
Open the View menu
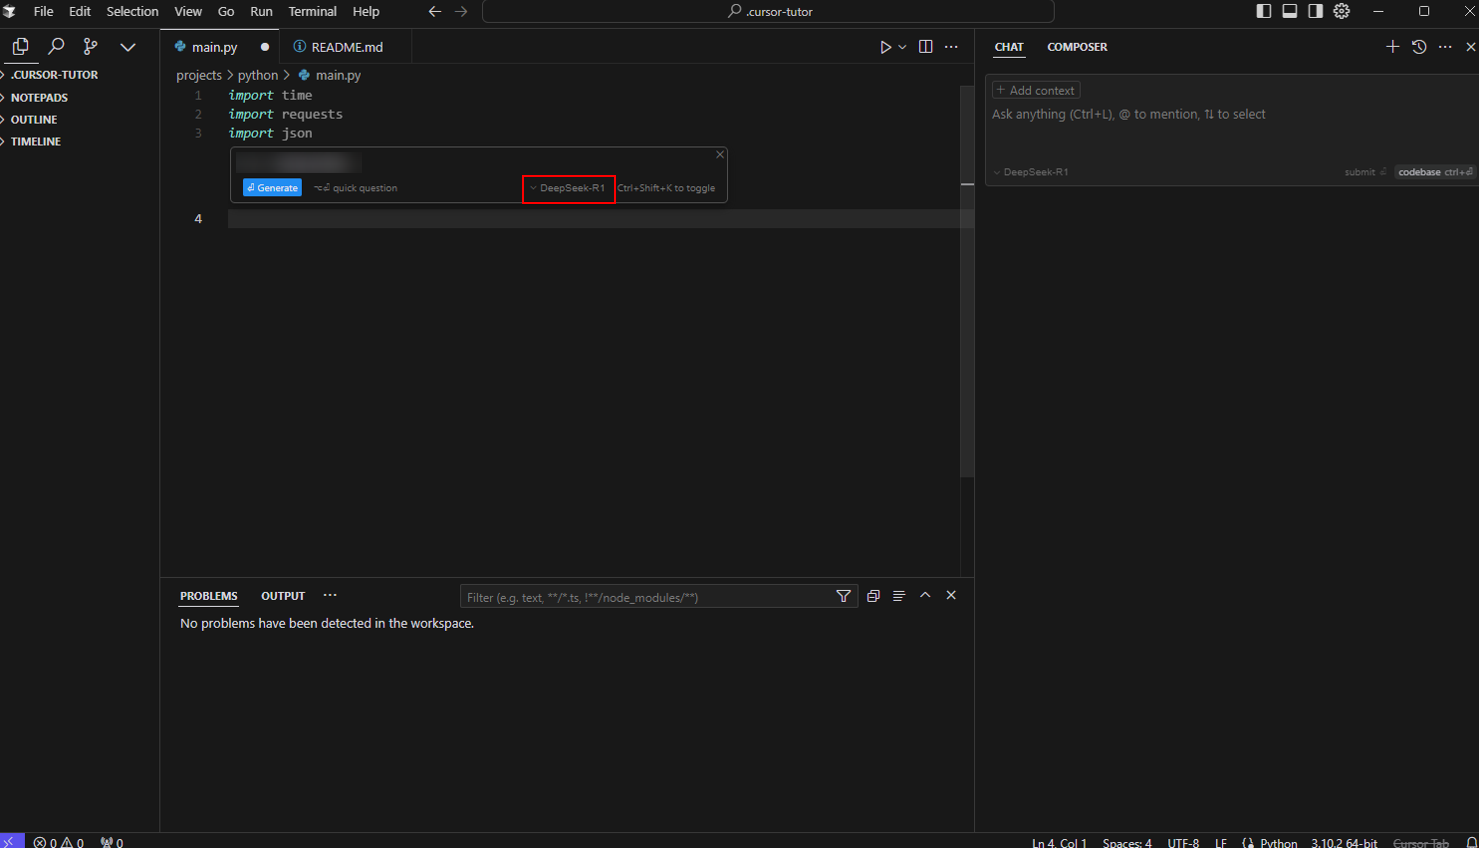tap(188, 12)
